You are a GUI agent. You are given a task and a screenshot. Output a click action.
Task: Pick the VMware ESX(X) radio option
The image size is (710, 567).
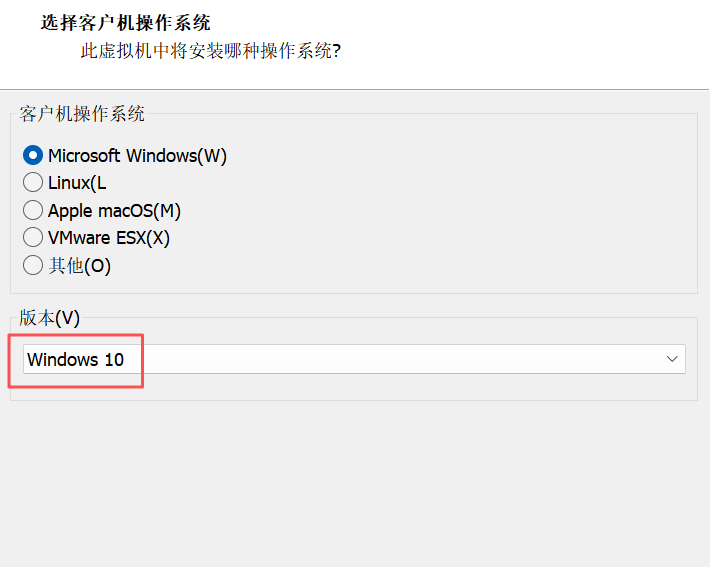[x=33, y=238]
